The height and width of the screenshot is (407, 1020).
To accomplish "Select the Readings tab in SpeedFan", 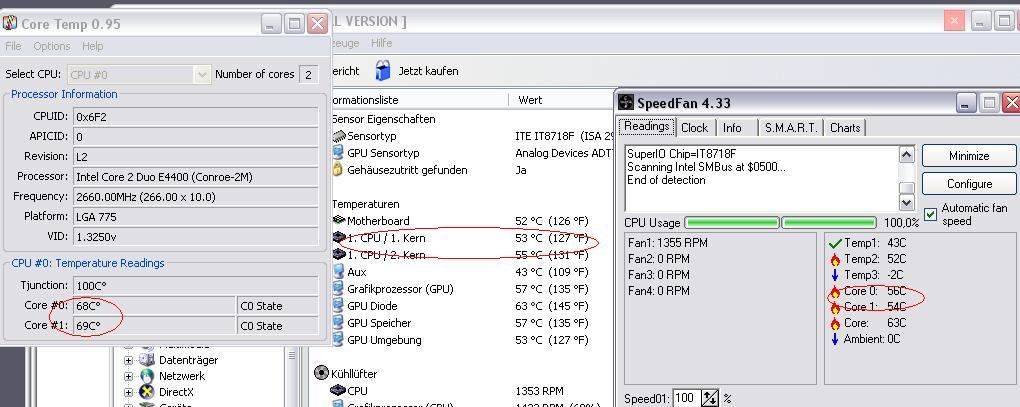I will coord(647,126).
